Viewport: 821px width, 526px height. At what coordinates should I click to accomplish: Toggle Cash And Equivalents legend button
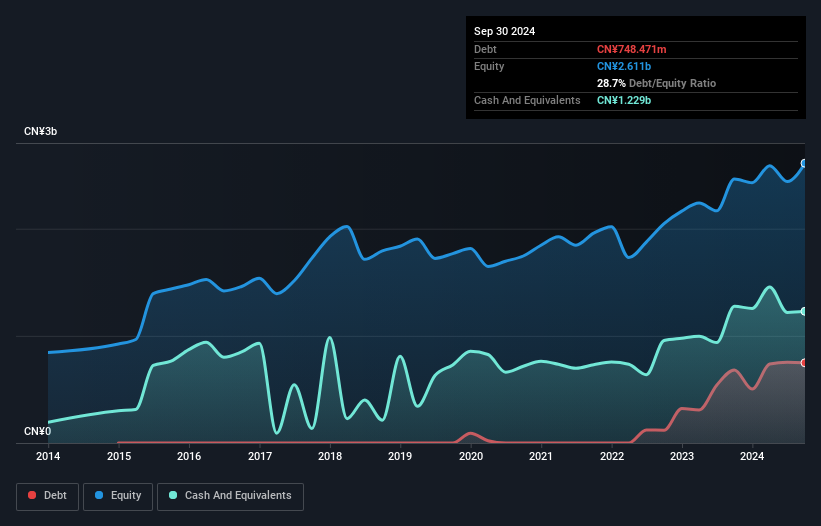[230, 496]
